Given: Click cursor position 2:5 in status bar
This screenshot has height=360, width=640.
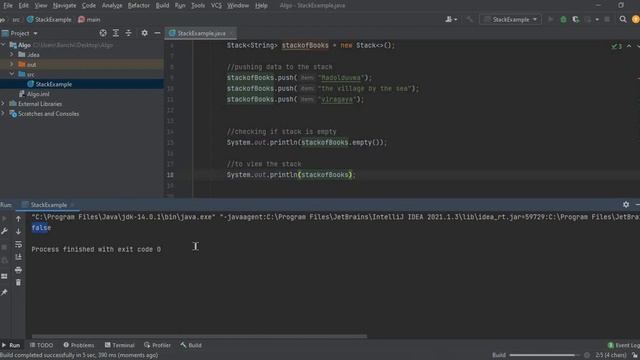Looking at the screenshot, I should coord(611,355).
